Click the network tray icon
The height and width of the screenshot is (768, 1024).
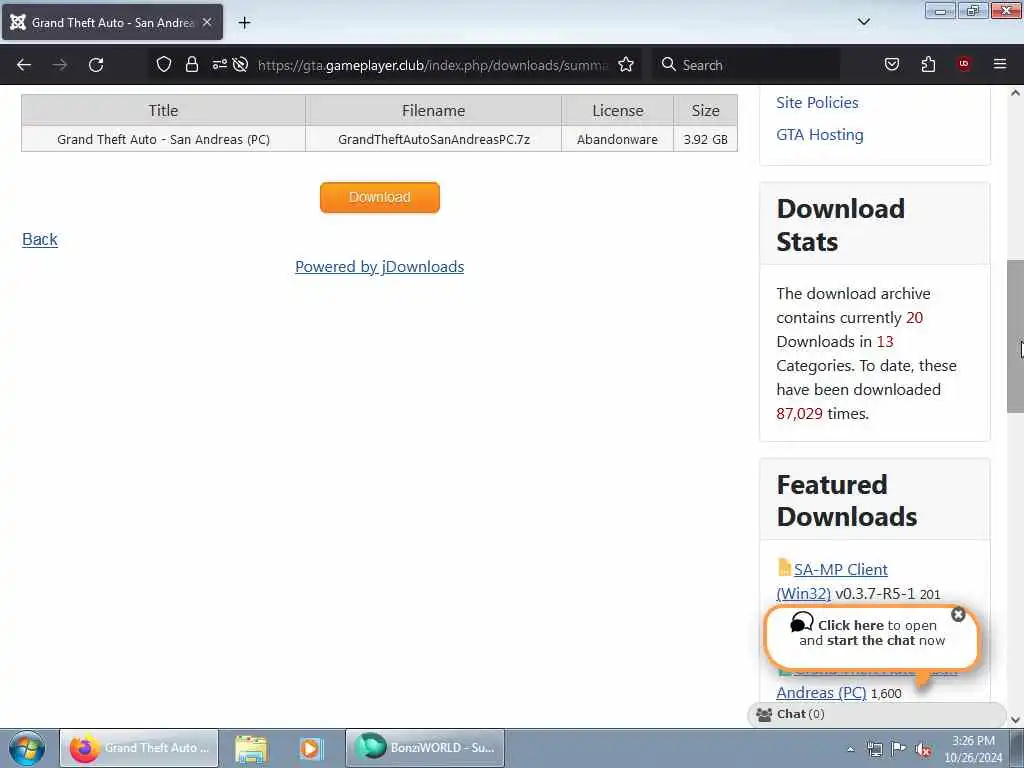874,749
